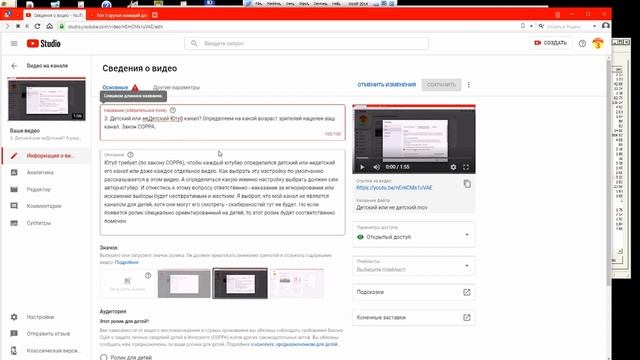This screenshot has height=360, width=640.
Task: Open Информация о видео in sidebar
Action: point(47,156)
